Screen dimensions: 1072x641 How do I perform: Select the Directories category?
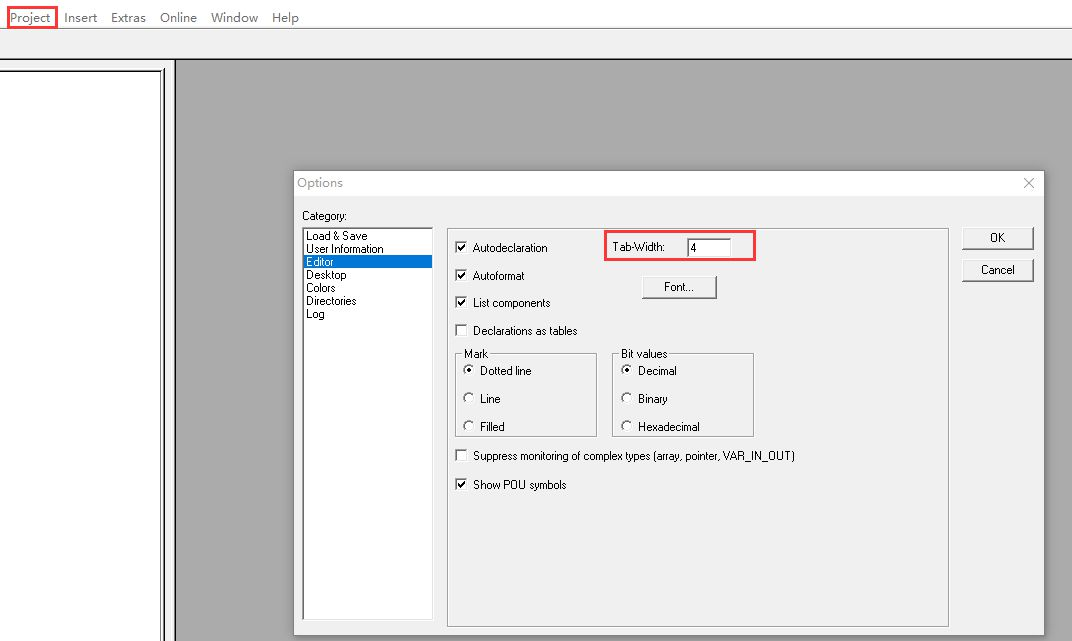[x=367, y=301]
